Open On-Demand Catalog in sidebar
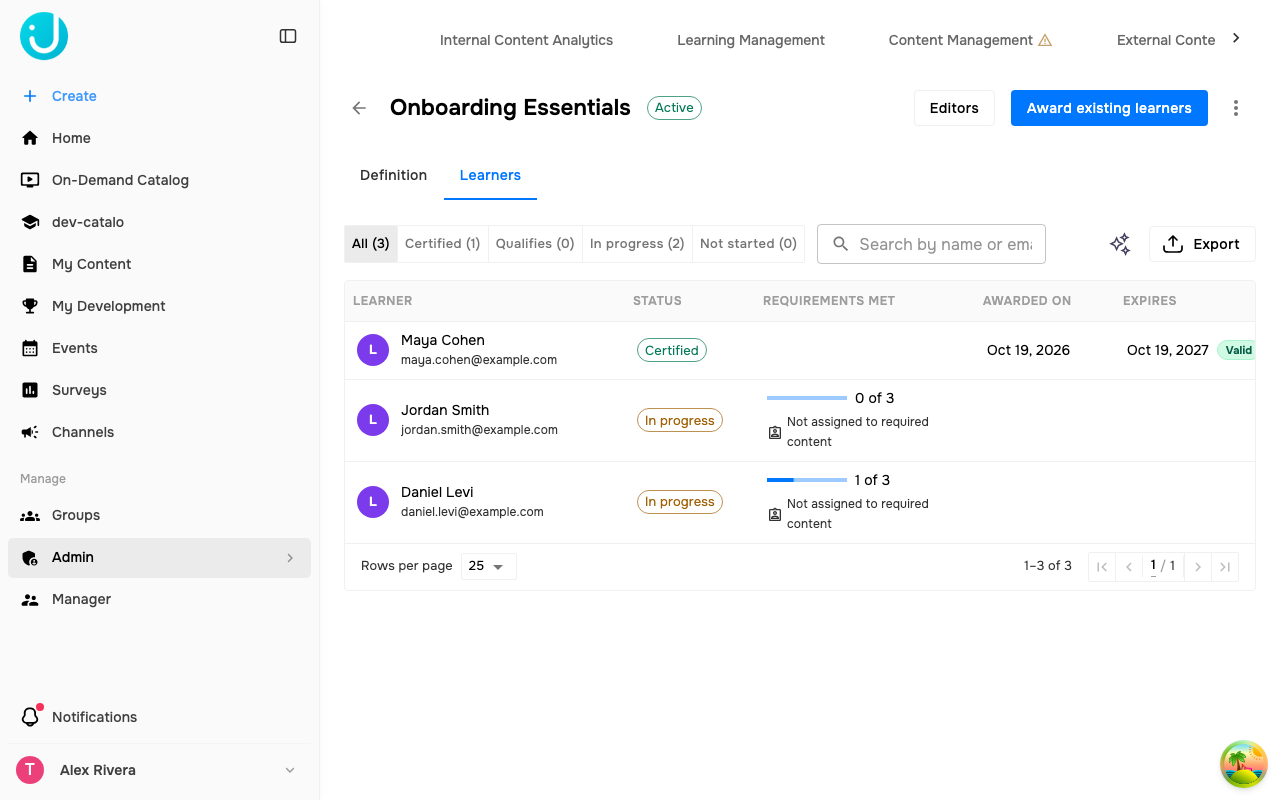The height and width of the screenshot is (800, 1280). (x=160, y=180)
